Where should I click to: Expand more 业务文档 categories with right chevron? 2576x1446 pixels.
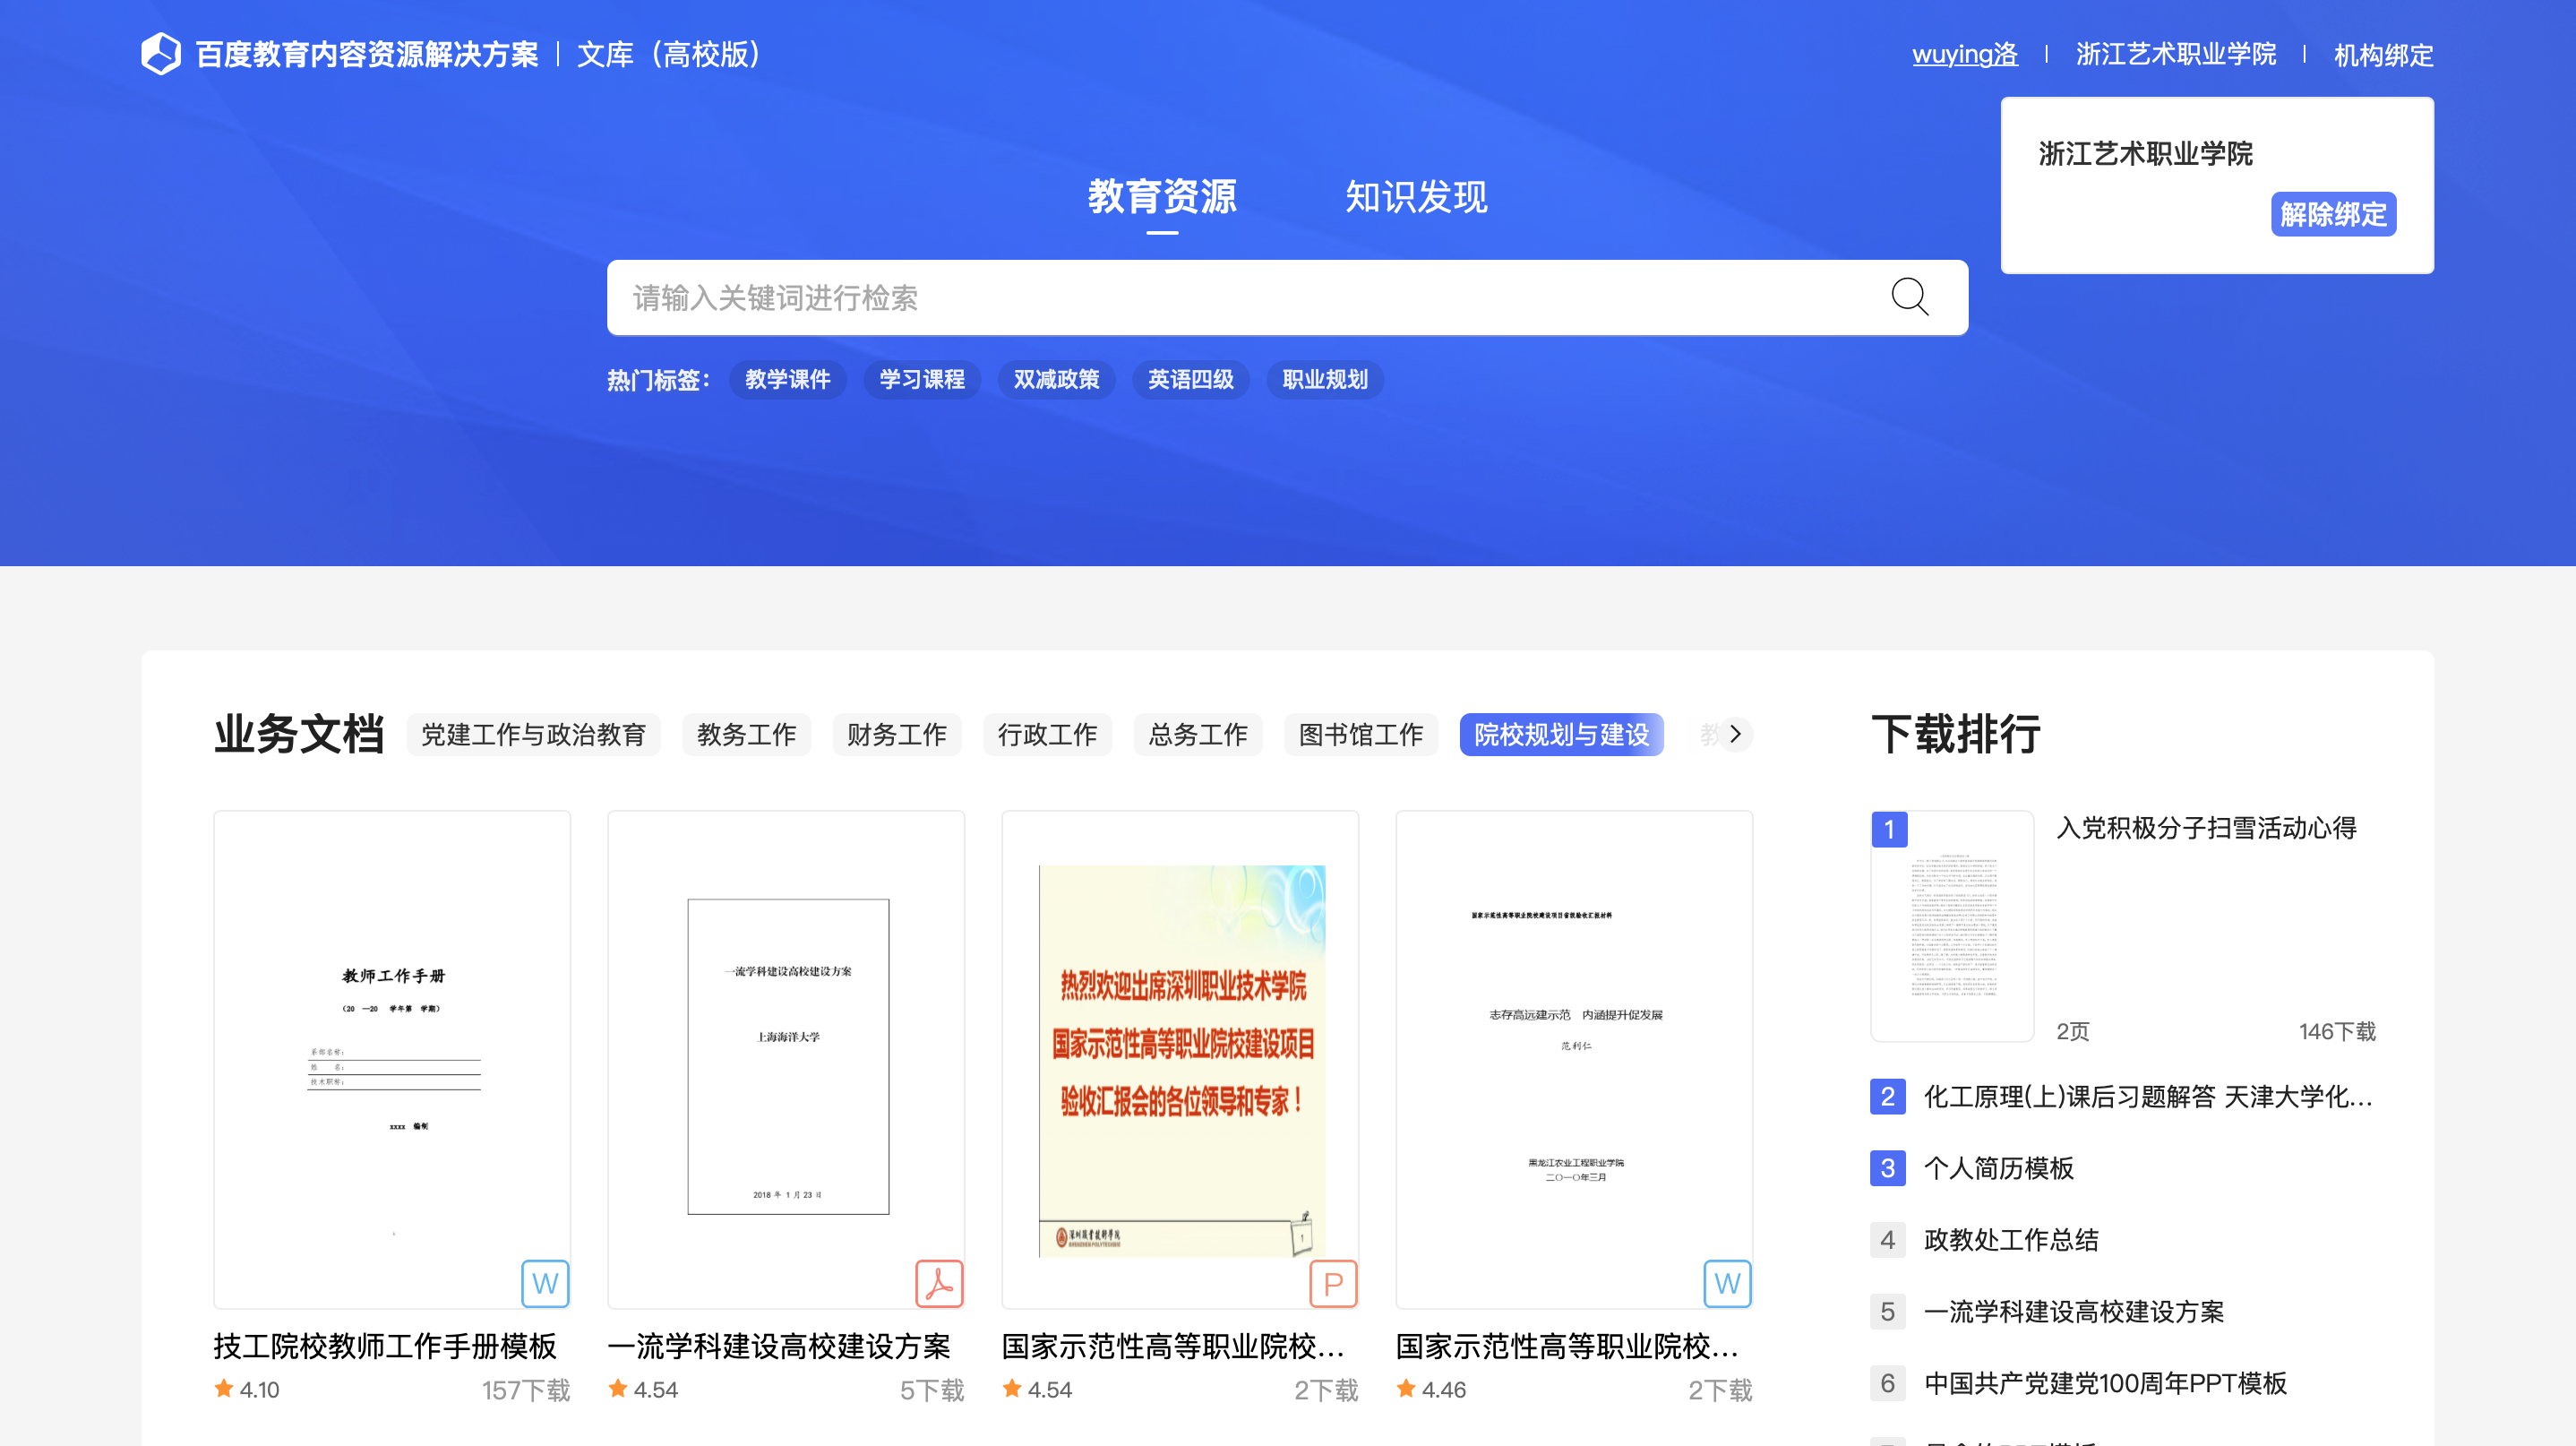tap(1735, 733)
